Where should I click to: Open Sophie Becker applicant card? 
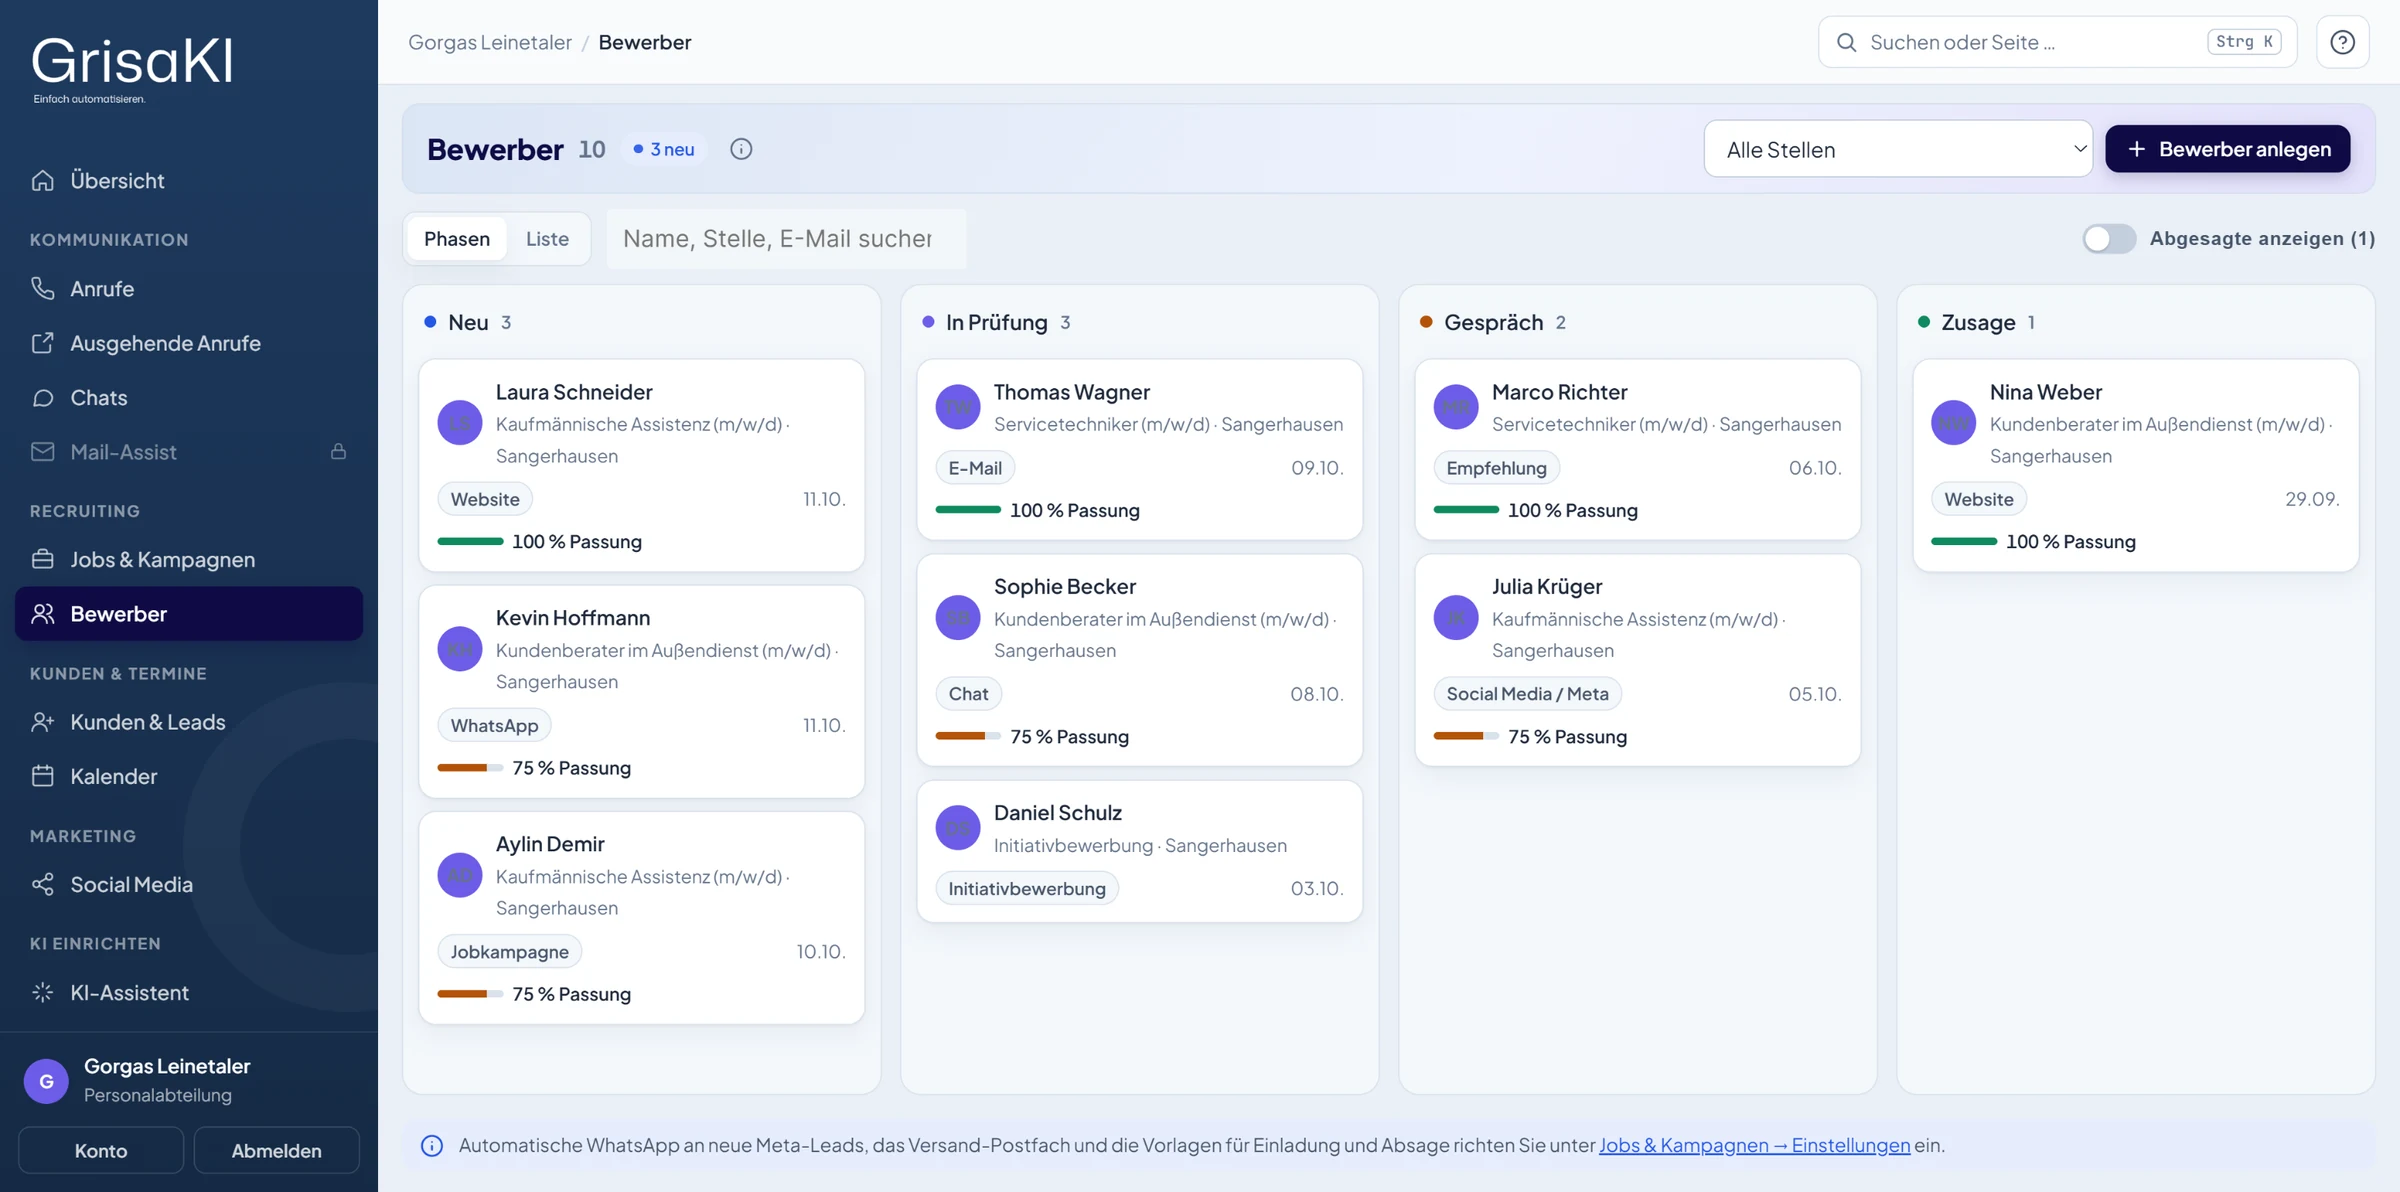[x=1139, y=661]
